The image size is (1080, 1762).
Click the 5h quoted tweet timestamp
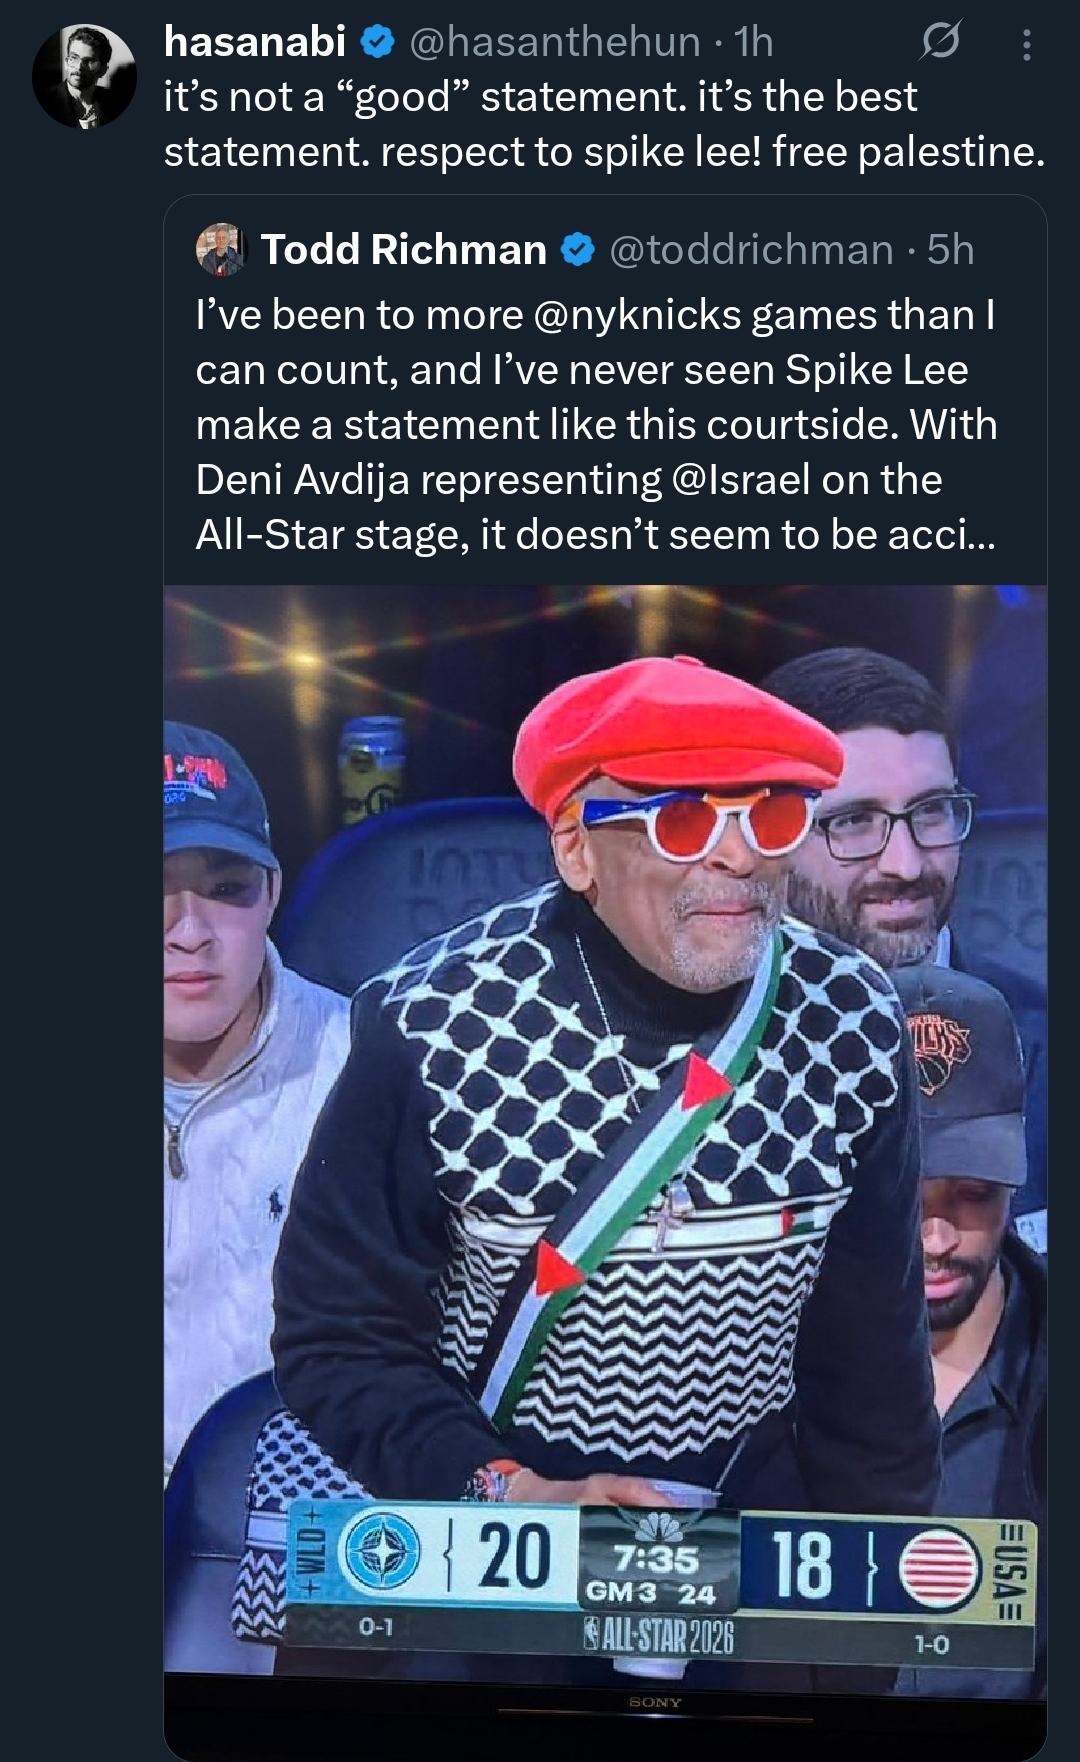950,249
